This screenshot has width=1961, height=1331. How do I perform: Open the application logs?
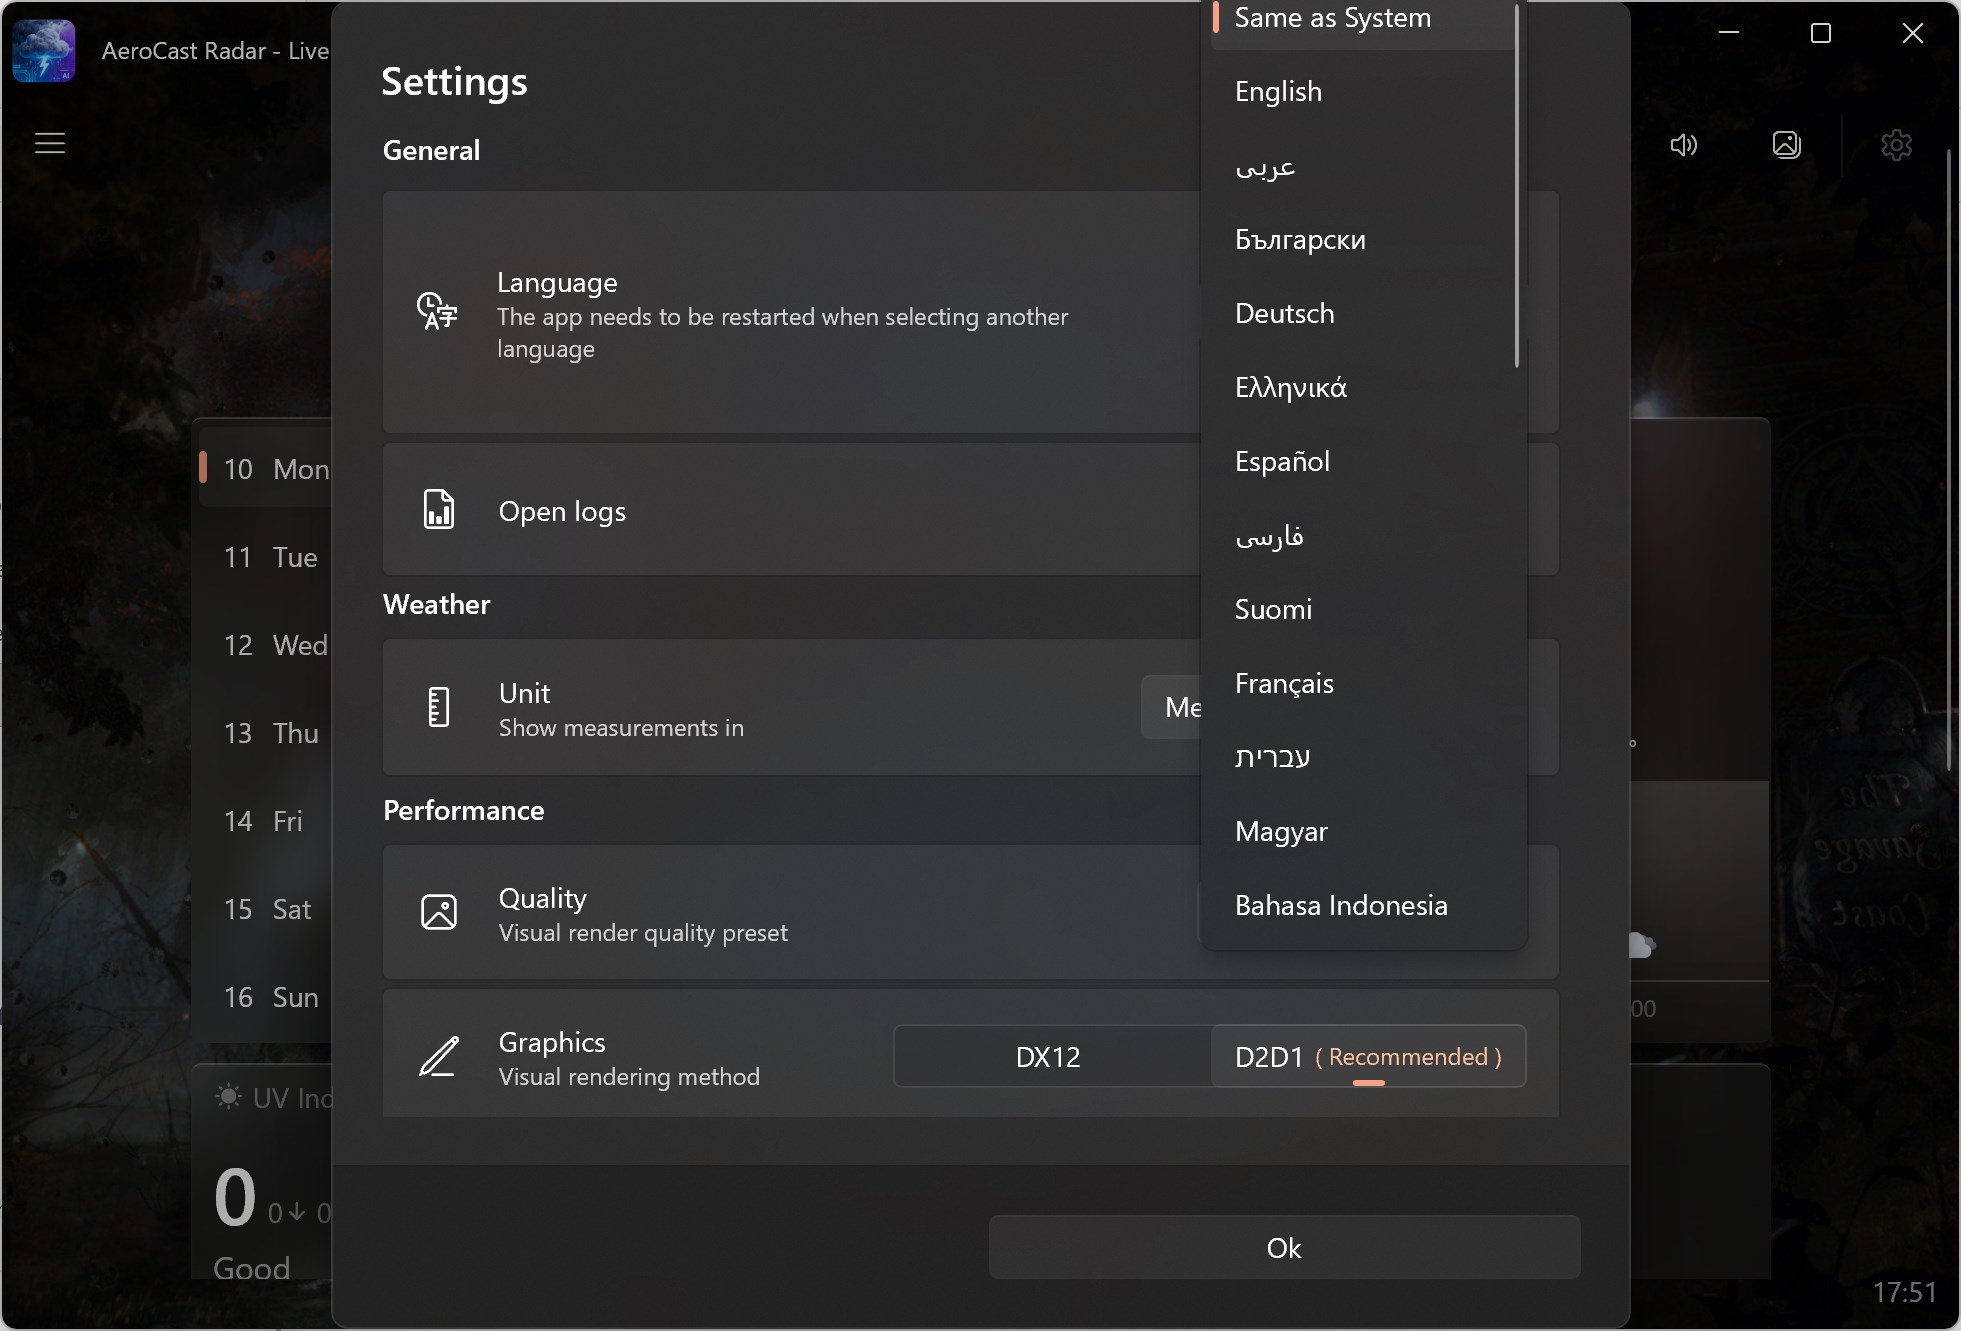563,510
